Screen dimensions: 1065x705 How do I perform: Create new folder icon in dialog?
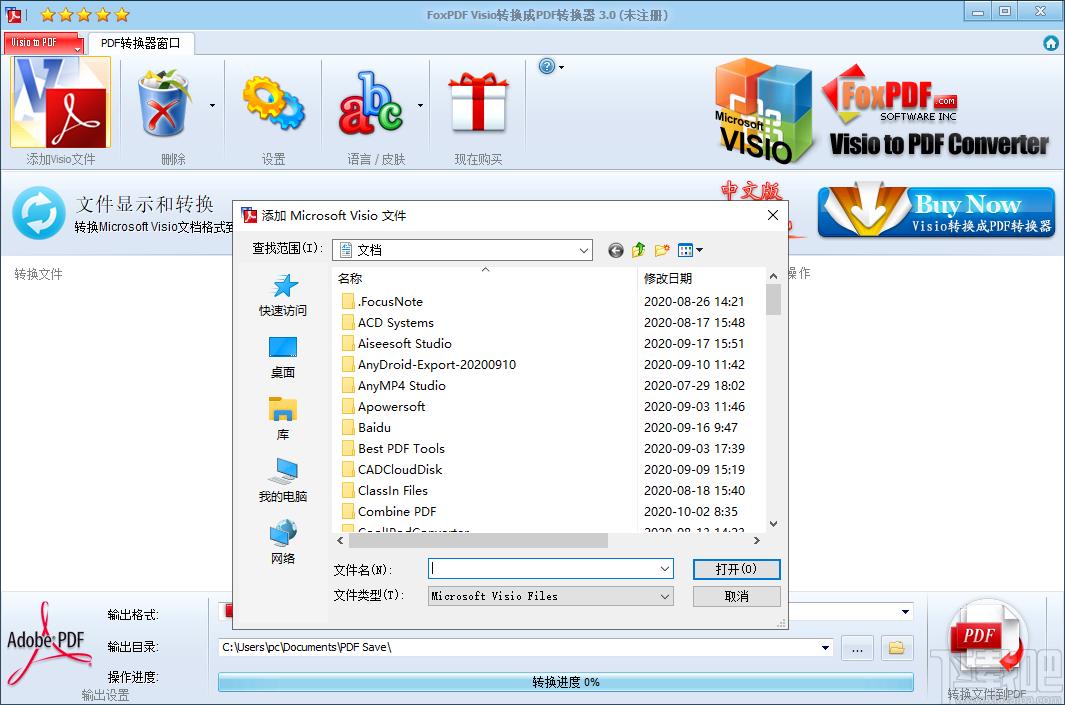pos(662,251)
